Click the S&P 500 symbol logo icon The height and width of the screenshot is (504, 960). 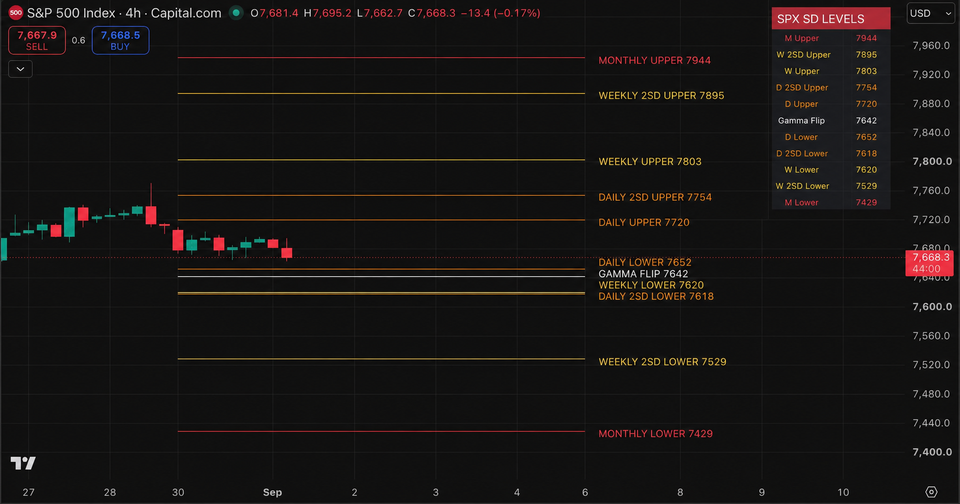click(x=16, y=13)
